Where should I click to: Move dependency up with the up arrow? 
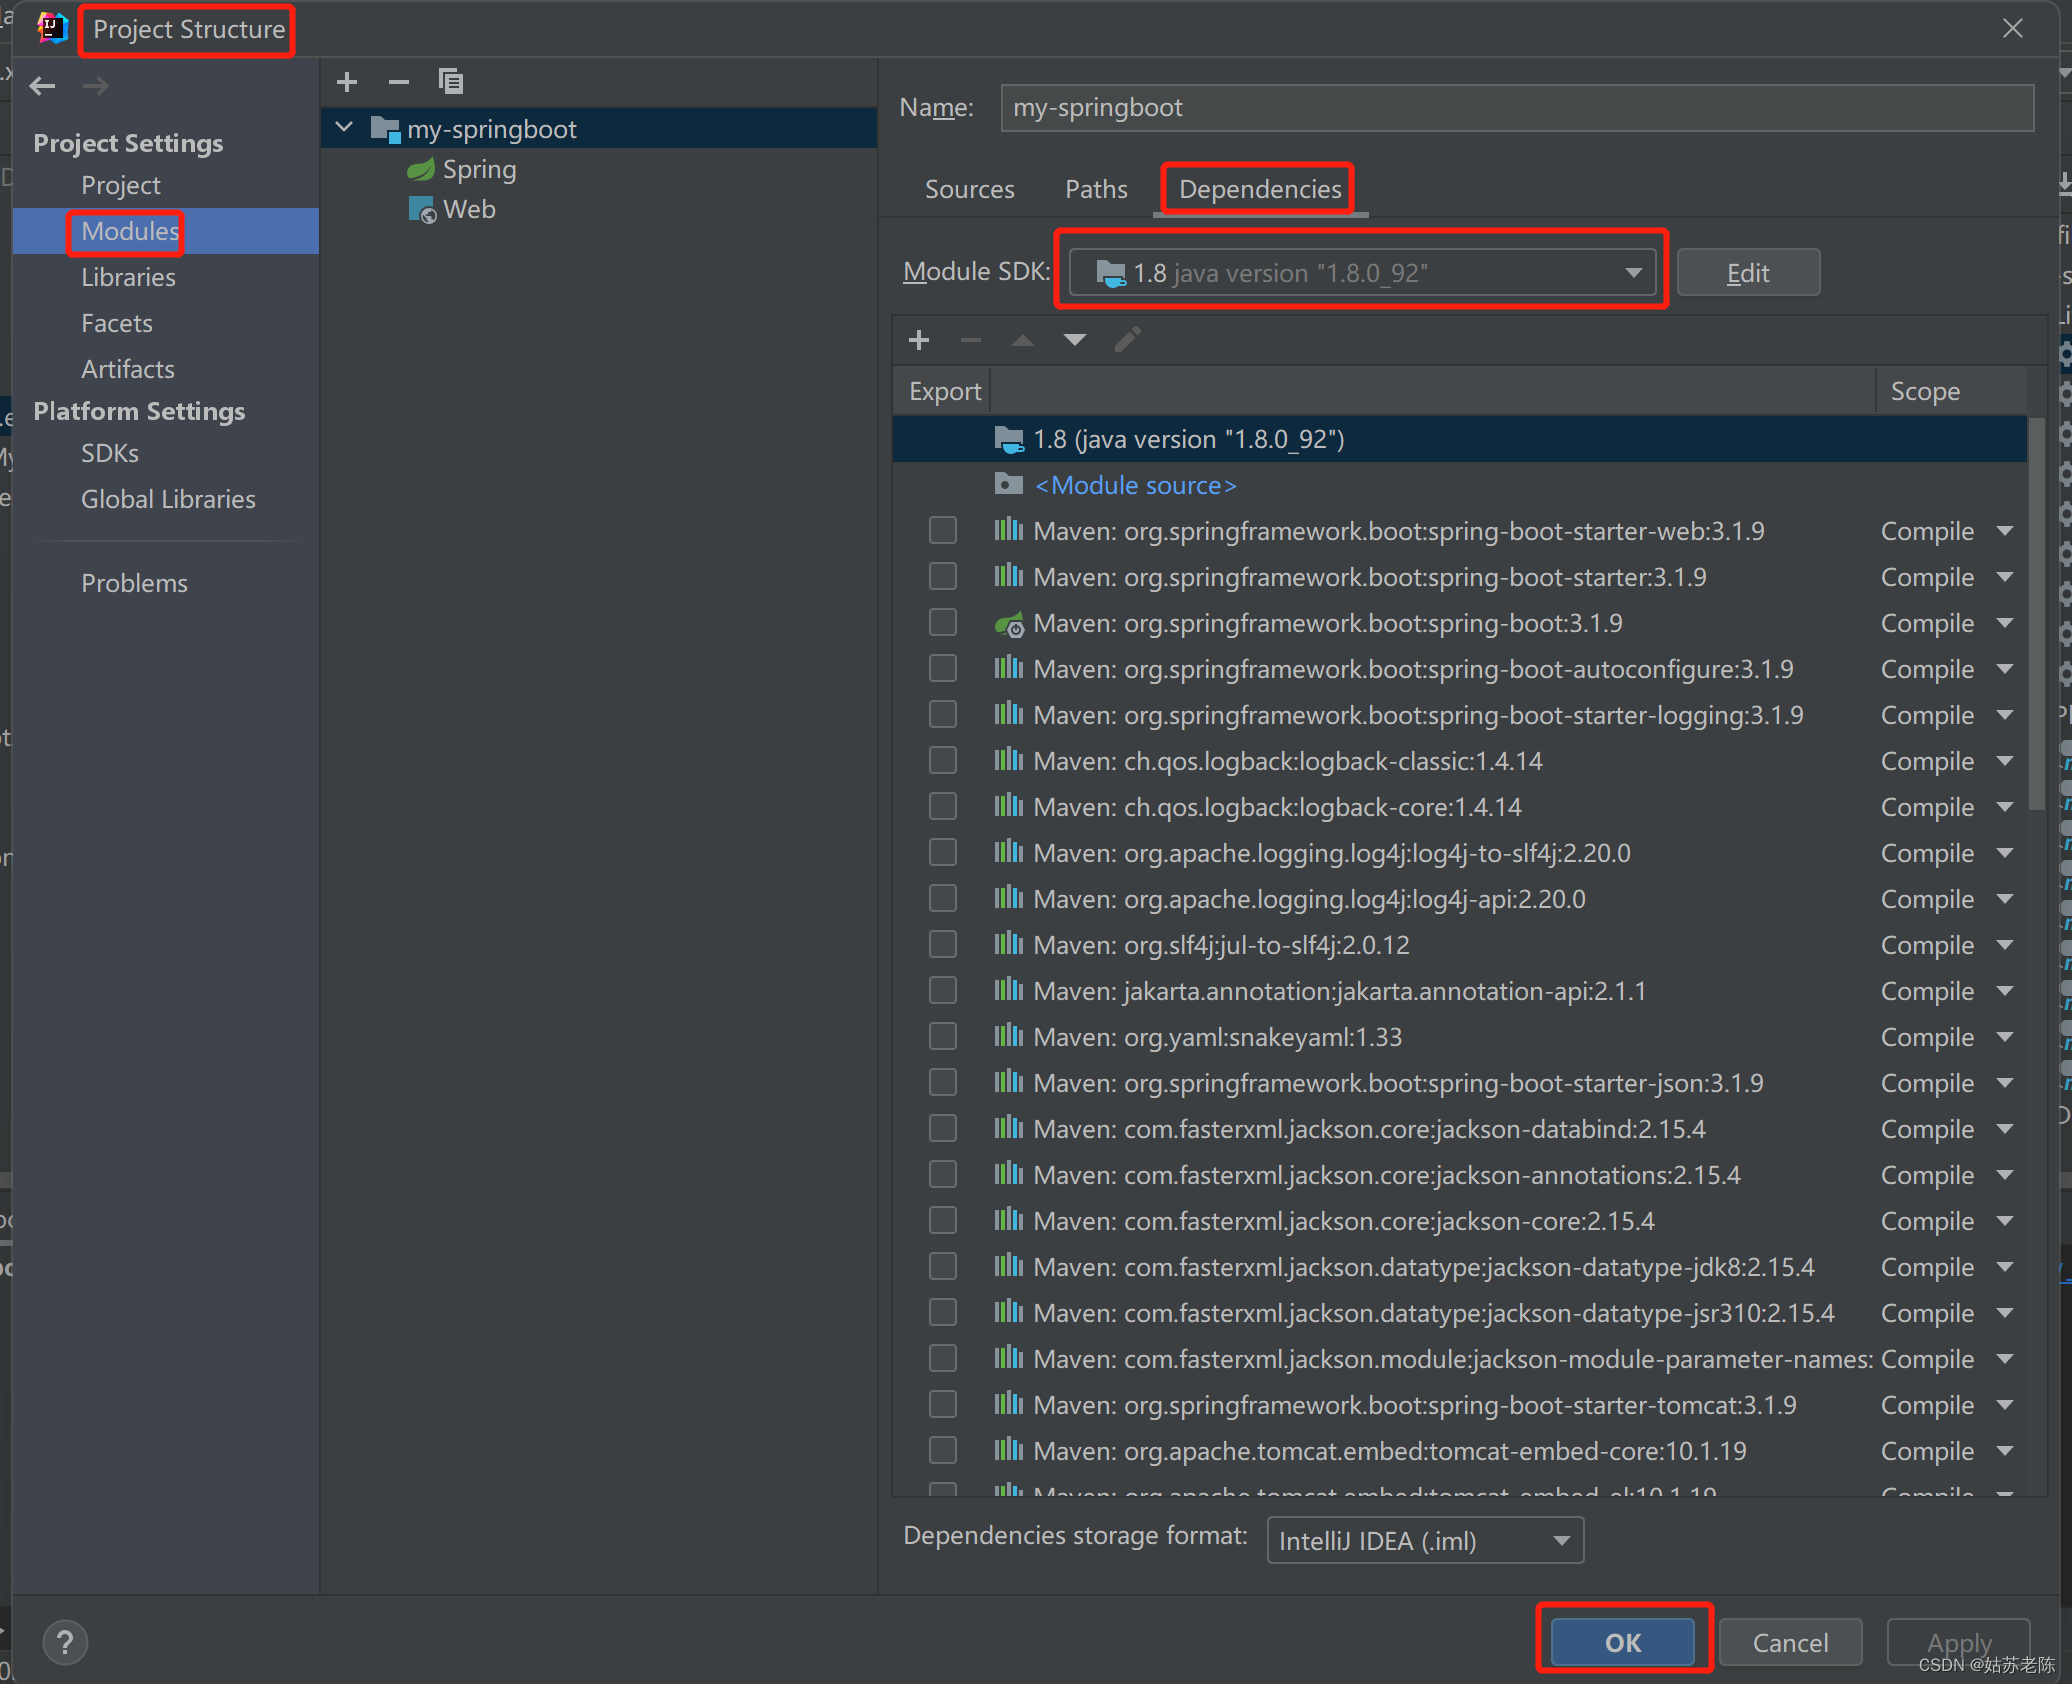pos(1022,340)
